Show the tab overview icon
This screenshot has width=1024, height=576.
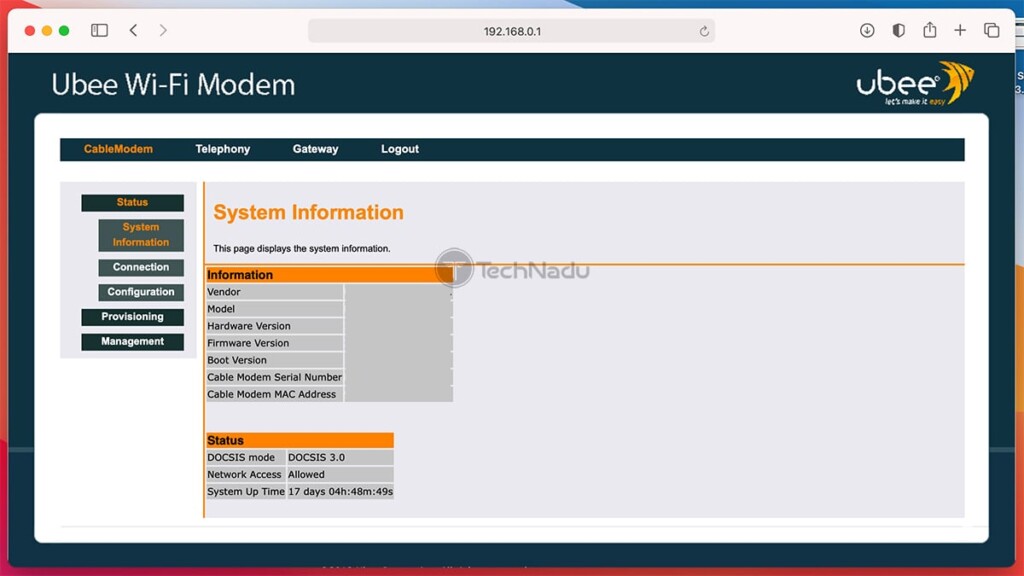(991, 30)
